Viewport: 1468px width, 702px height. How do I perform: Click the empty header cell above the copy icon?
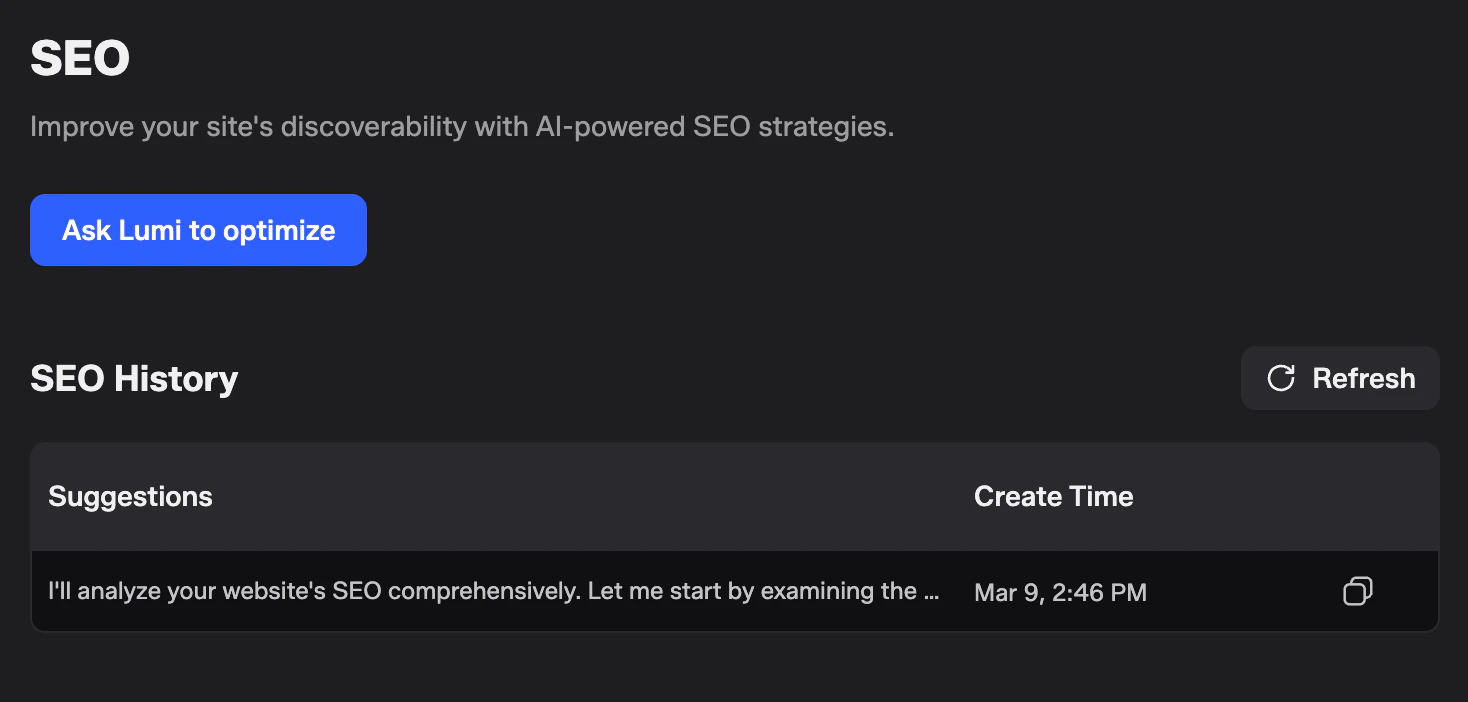(x=1357, y=496)
